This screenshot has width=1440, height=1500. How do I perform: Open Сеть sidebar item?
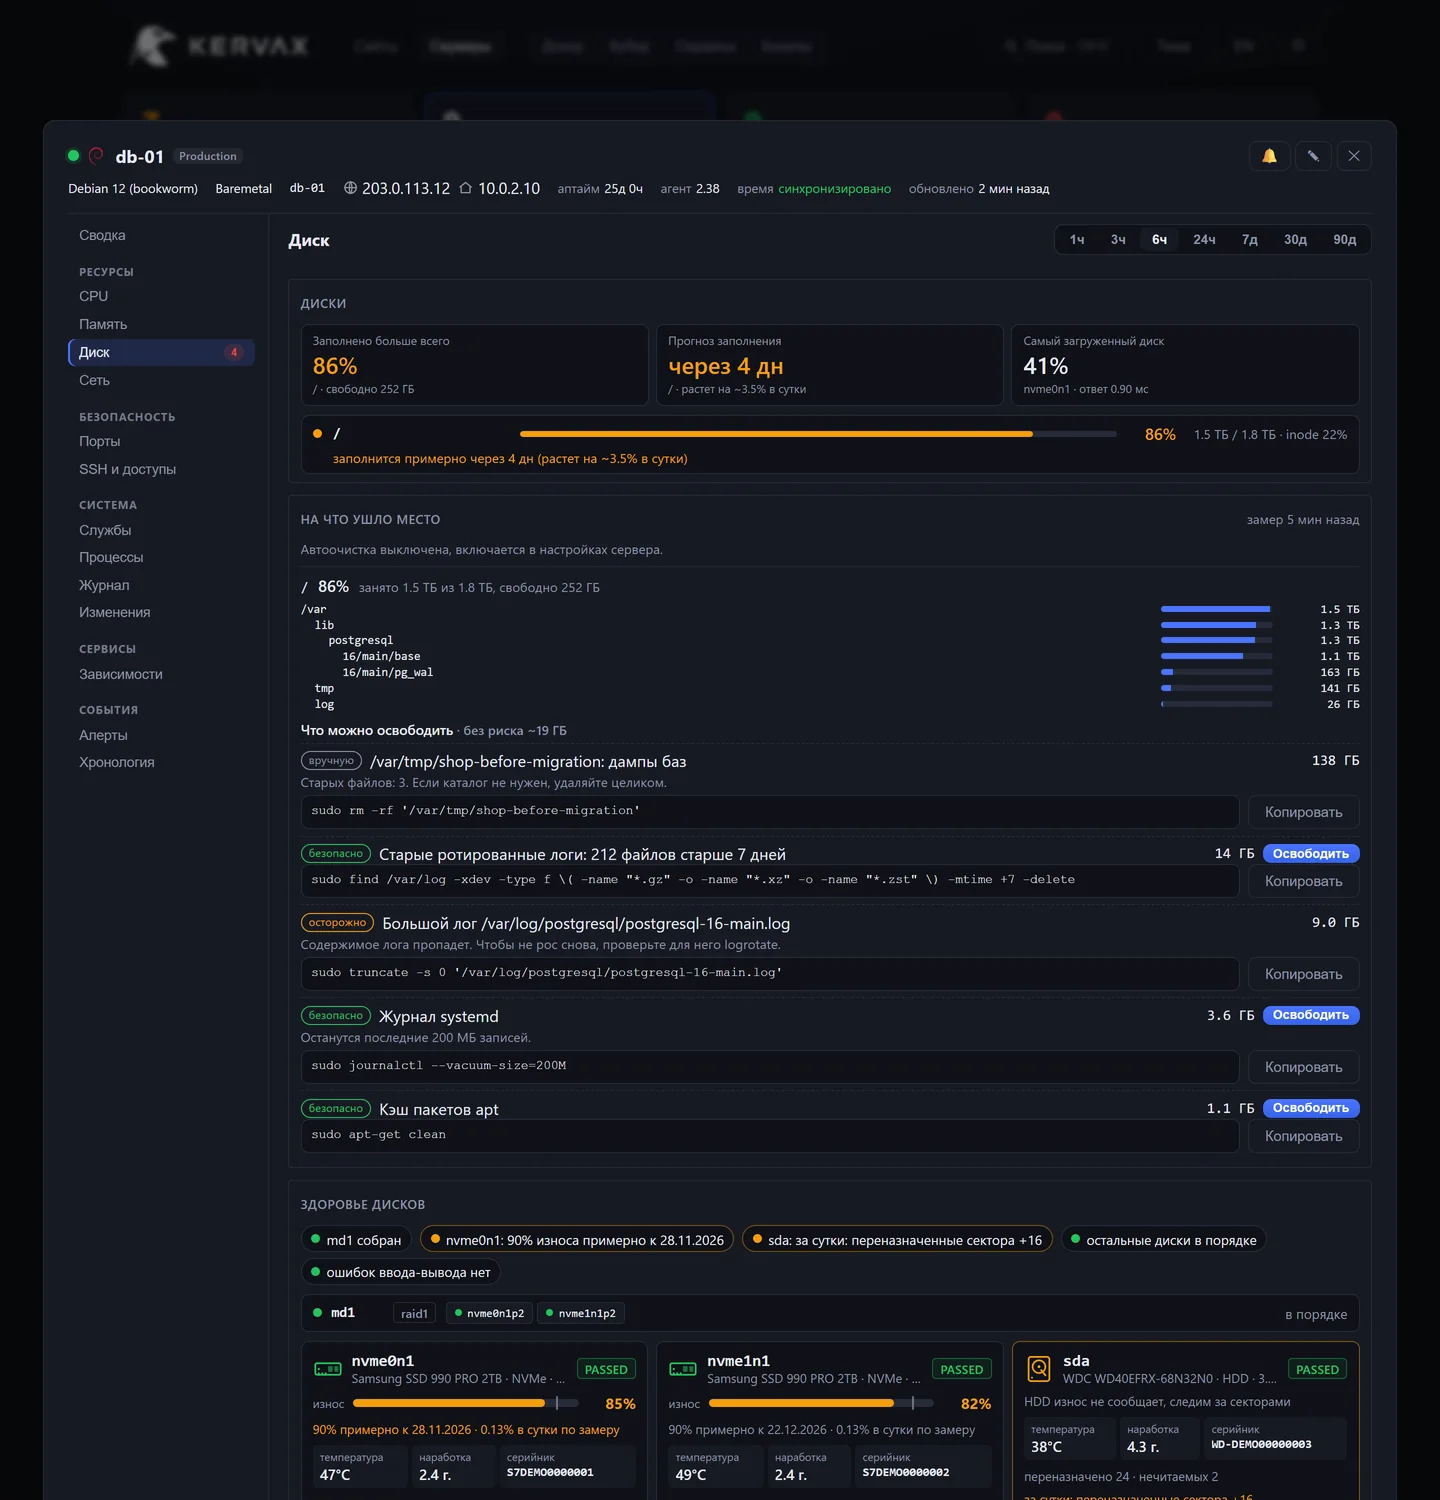point(162,381)
